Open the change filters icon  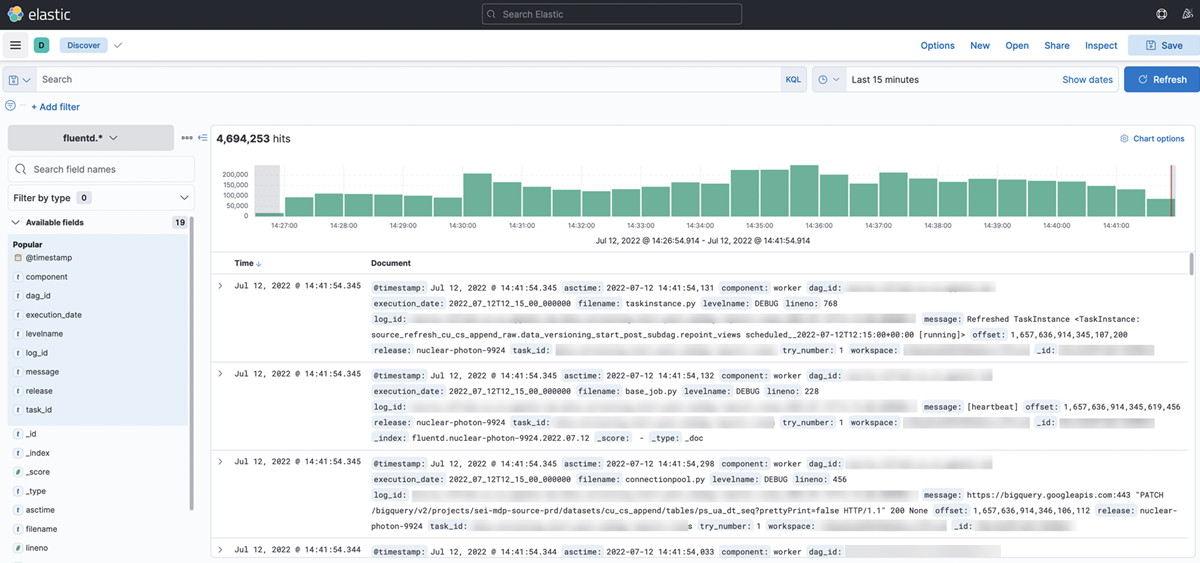pos(11,106)
